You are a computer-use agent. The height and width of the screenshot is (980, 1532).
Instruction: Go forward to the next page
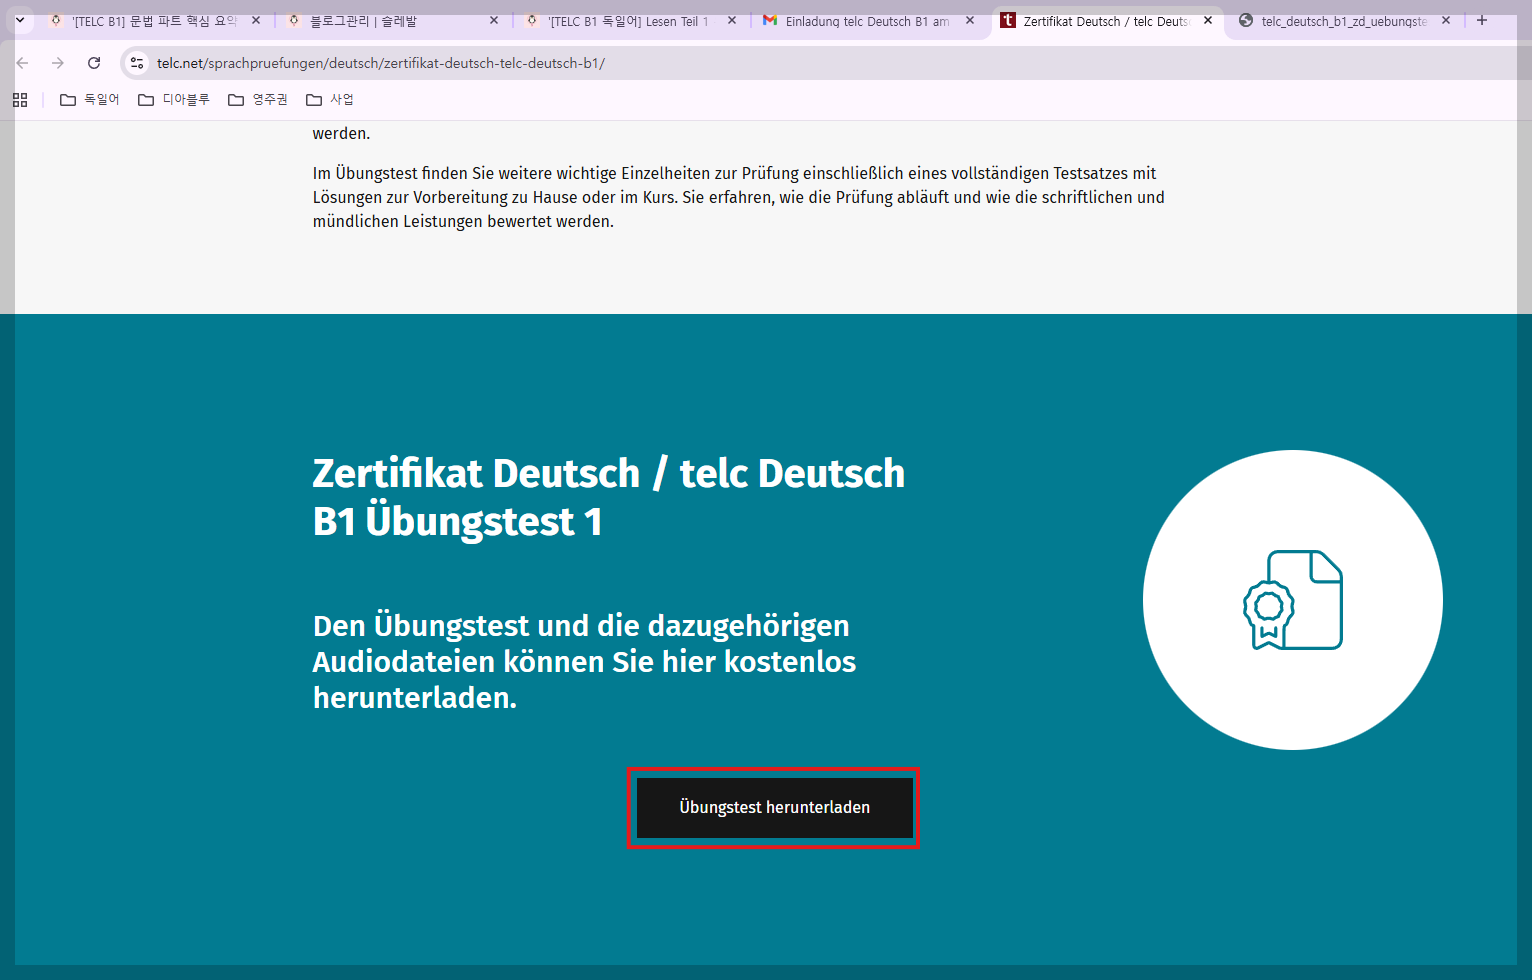pos(58,63)
